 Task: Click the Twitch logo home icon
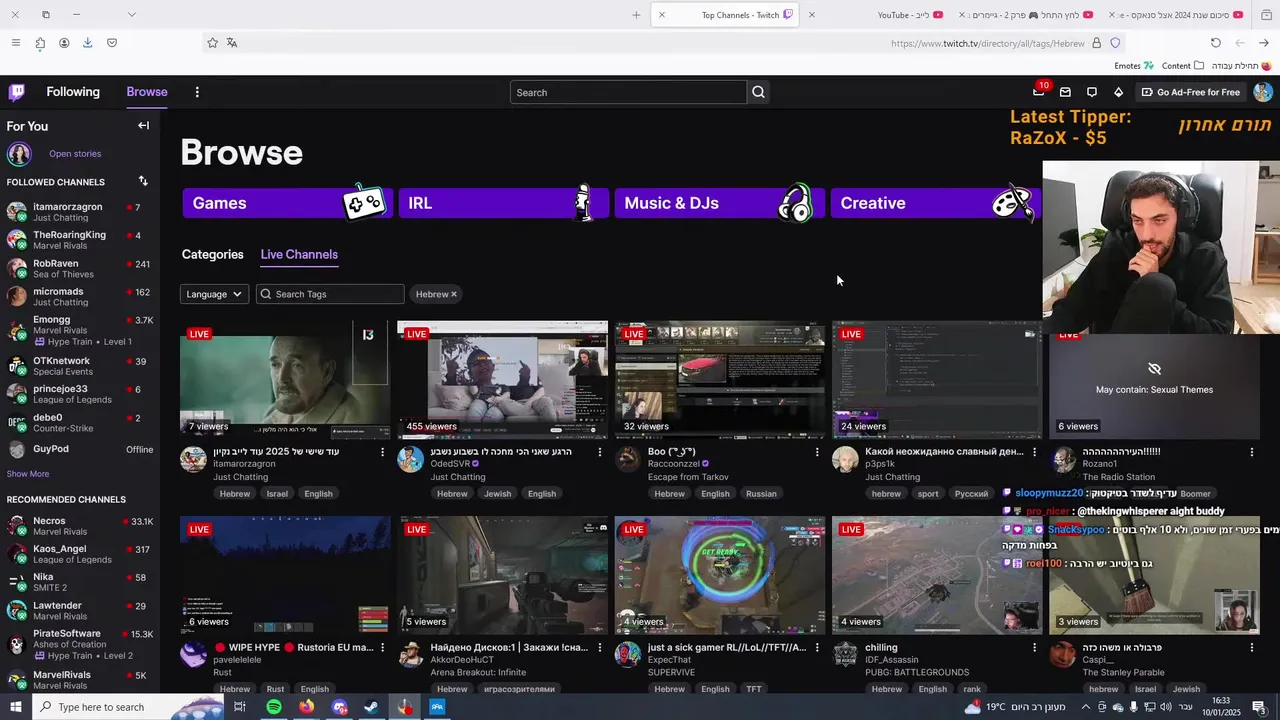[17, 92]
